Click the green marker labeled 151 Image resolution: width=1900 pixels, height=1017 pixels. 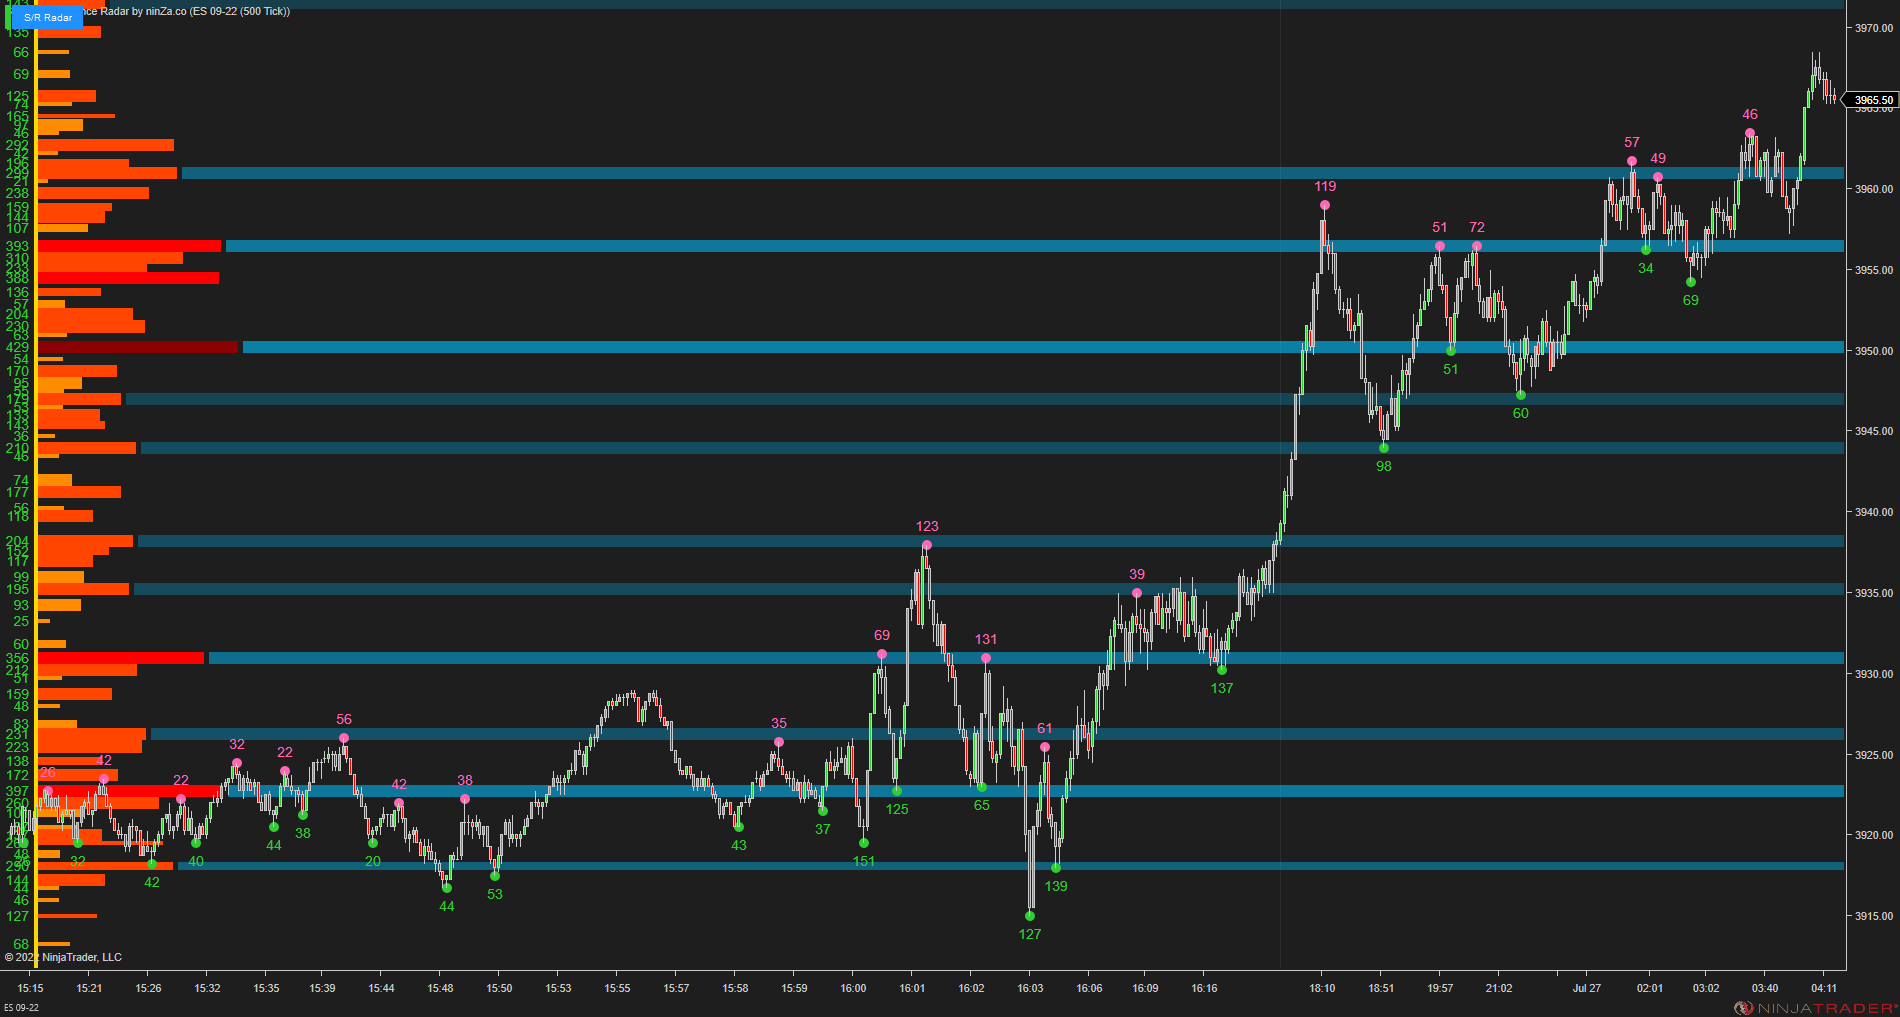tap(864, 843)
